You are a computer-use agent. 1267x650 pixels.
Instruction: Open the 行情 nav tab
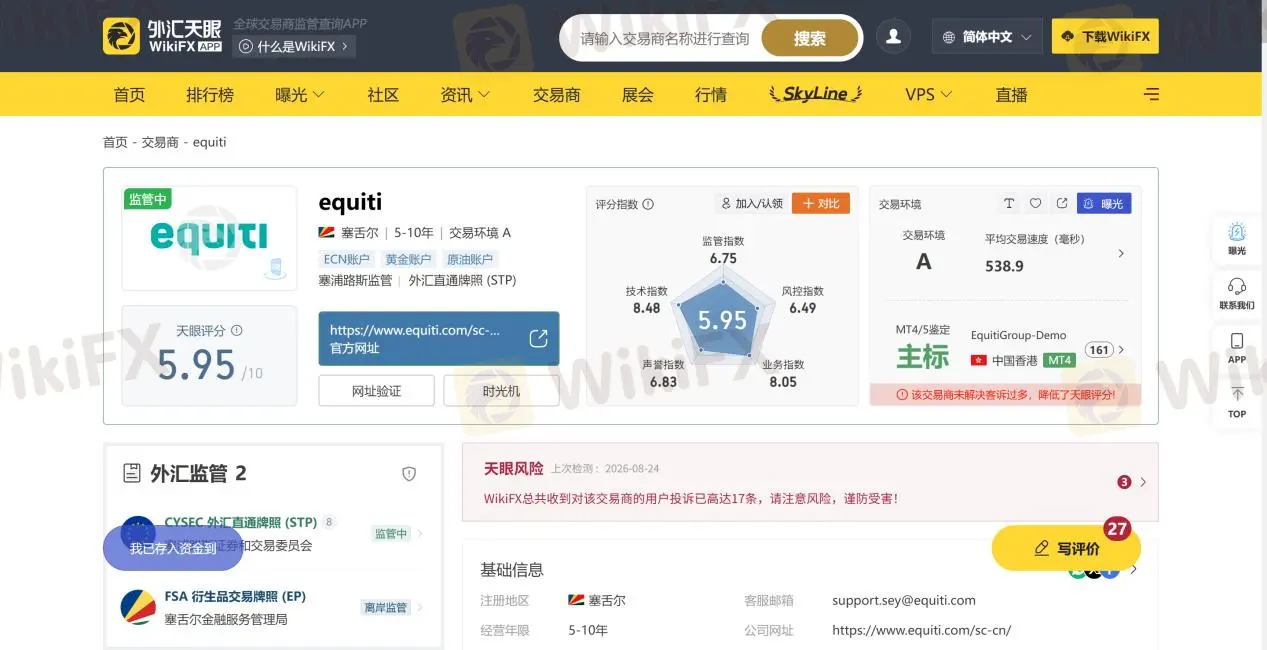pos(711,94)
